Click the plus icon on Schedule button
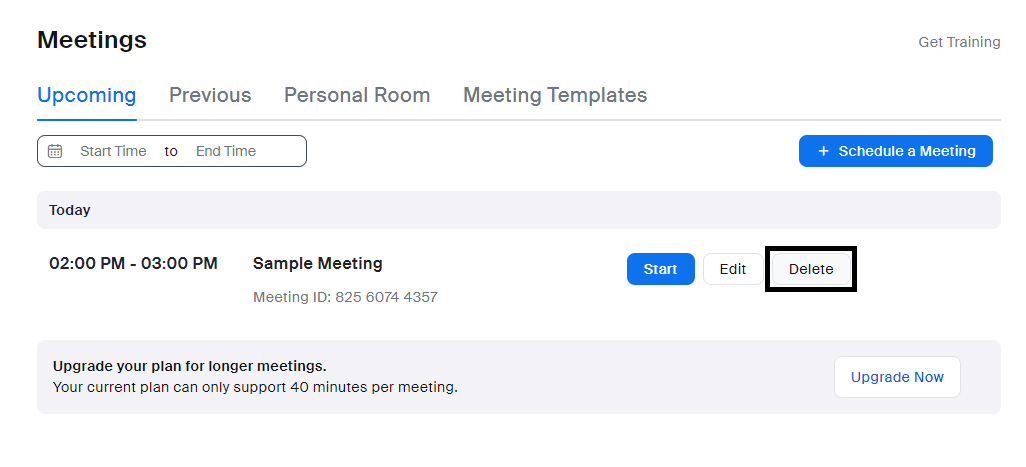1026x467 pixels. pos(823,151)
